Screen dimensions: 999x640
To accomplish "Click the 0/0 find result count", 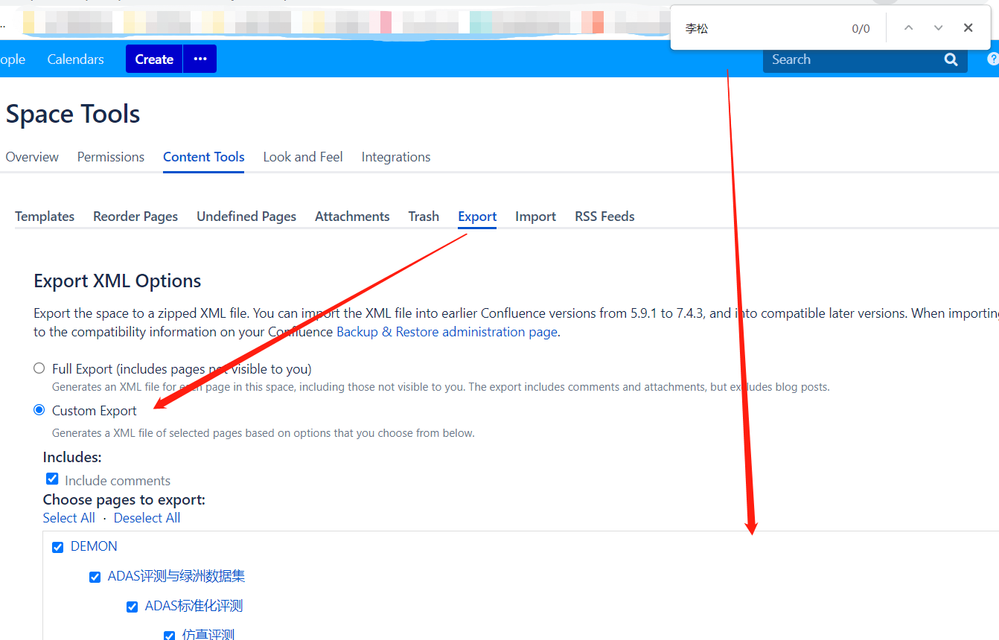I will coord(861,29).
